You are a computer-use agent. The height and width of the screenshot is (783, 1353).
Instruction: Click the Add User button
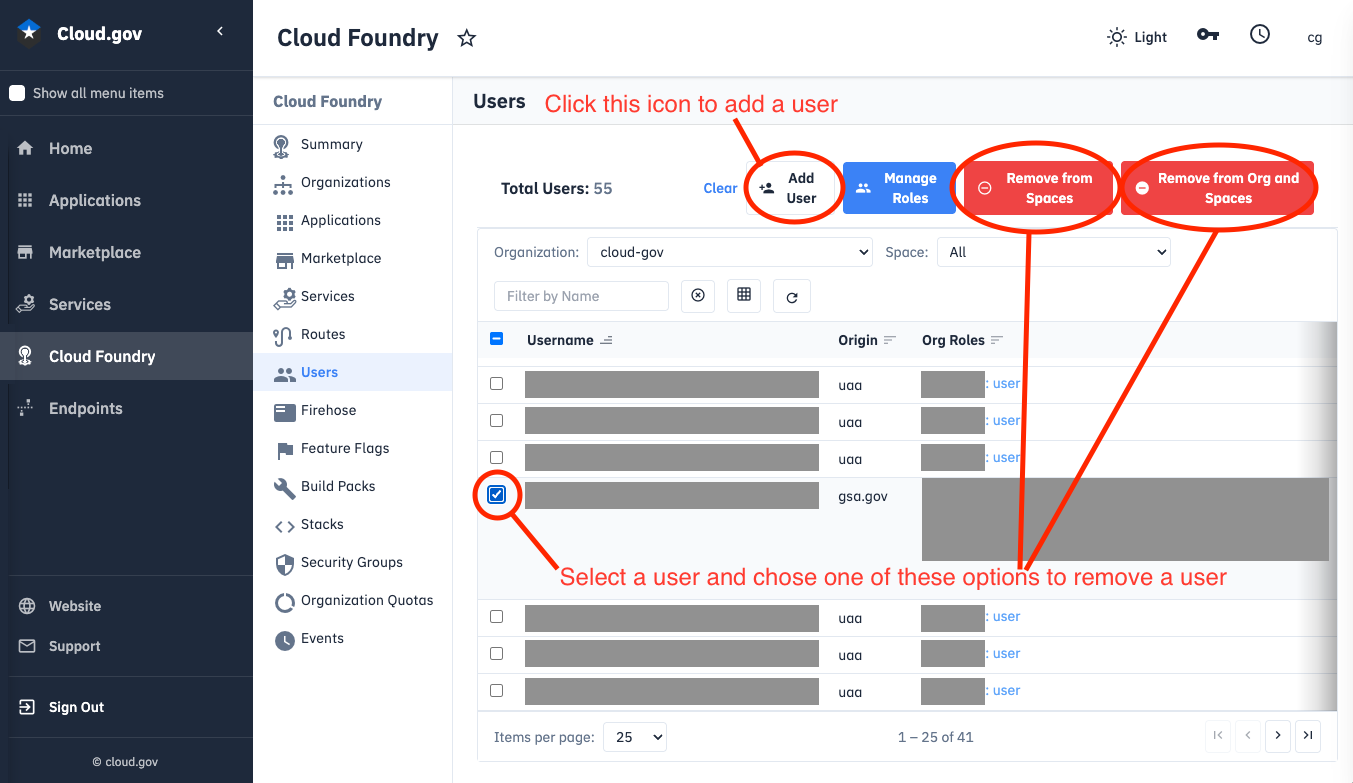pos(790,188)
